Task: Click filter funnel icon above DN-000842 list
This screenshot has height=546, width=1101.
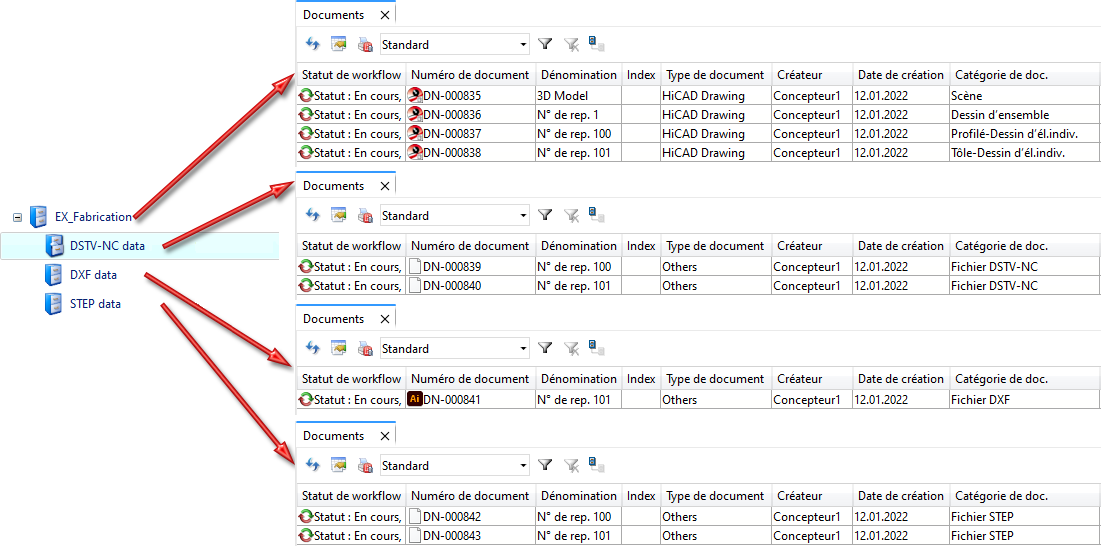Action: click(546, 465)
